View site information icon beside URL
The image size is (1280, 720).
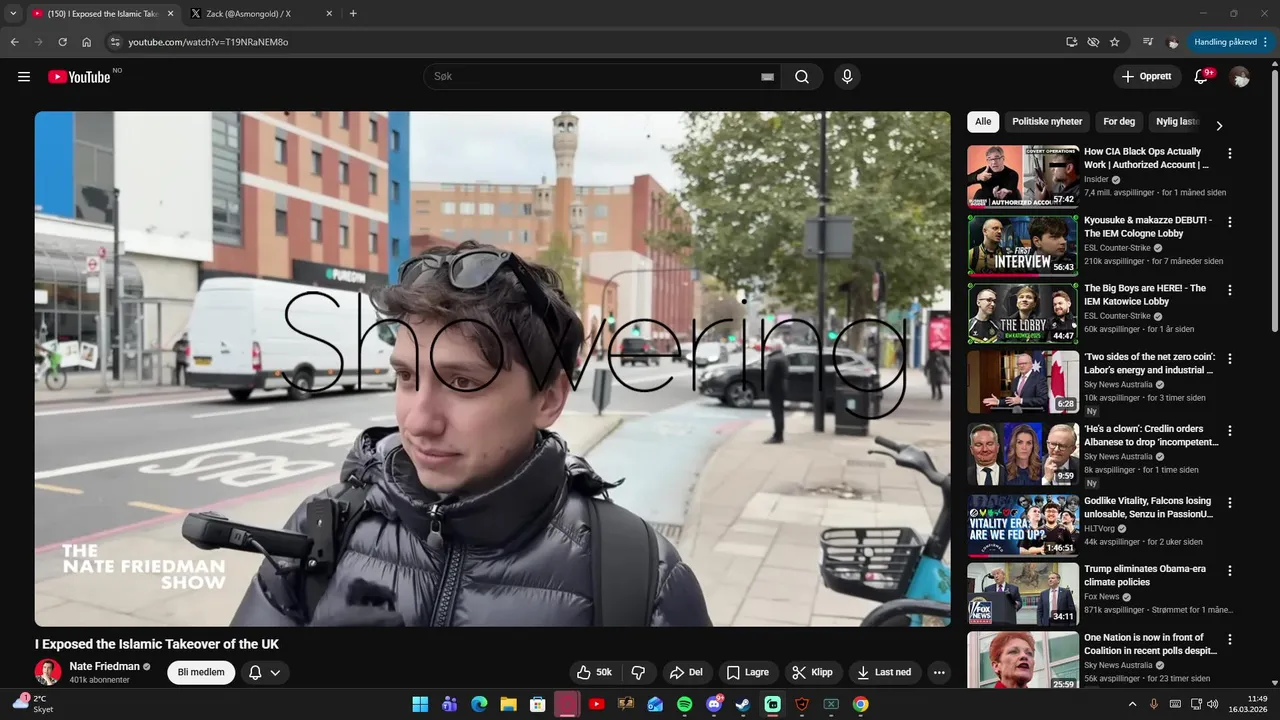pos(115,42)
